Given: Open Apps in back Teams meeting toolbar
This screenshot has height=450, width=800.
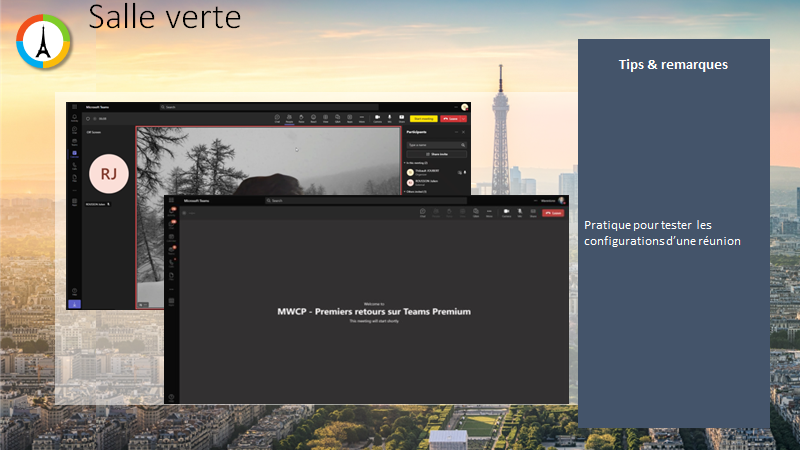Looking at the screenshot, I should click(x=349, y=118).
